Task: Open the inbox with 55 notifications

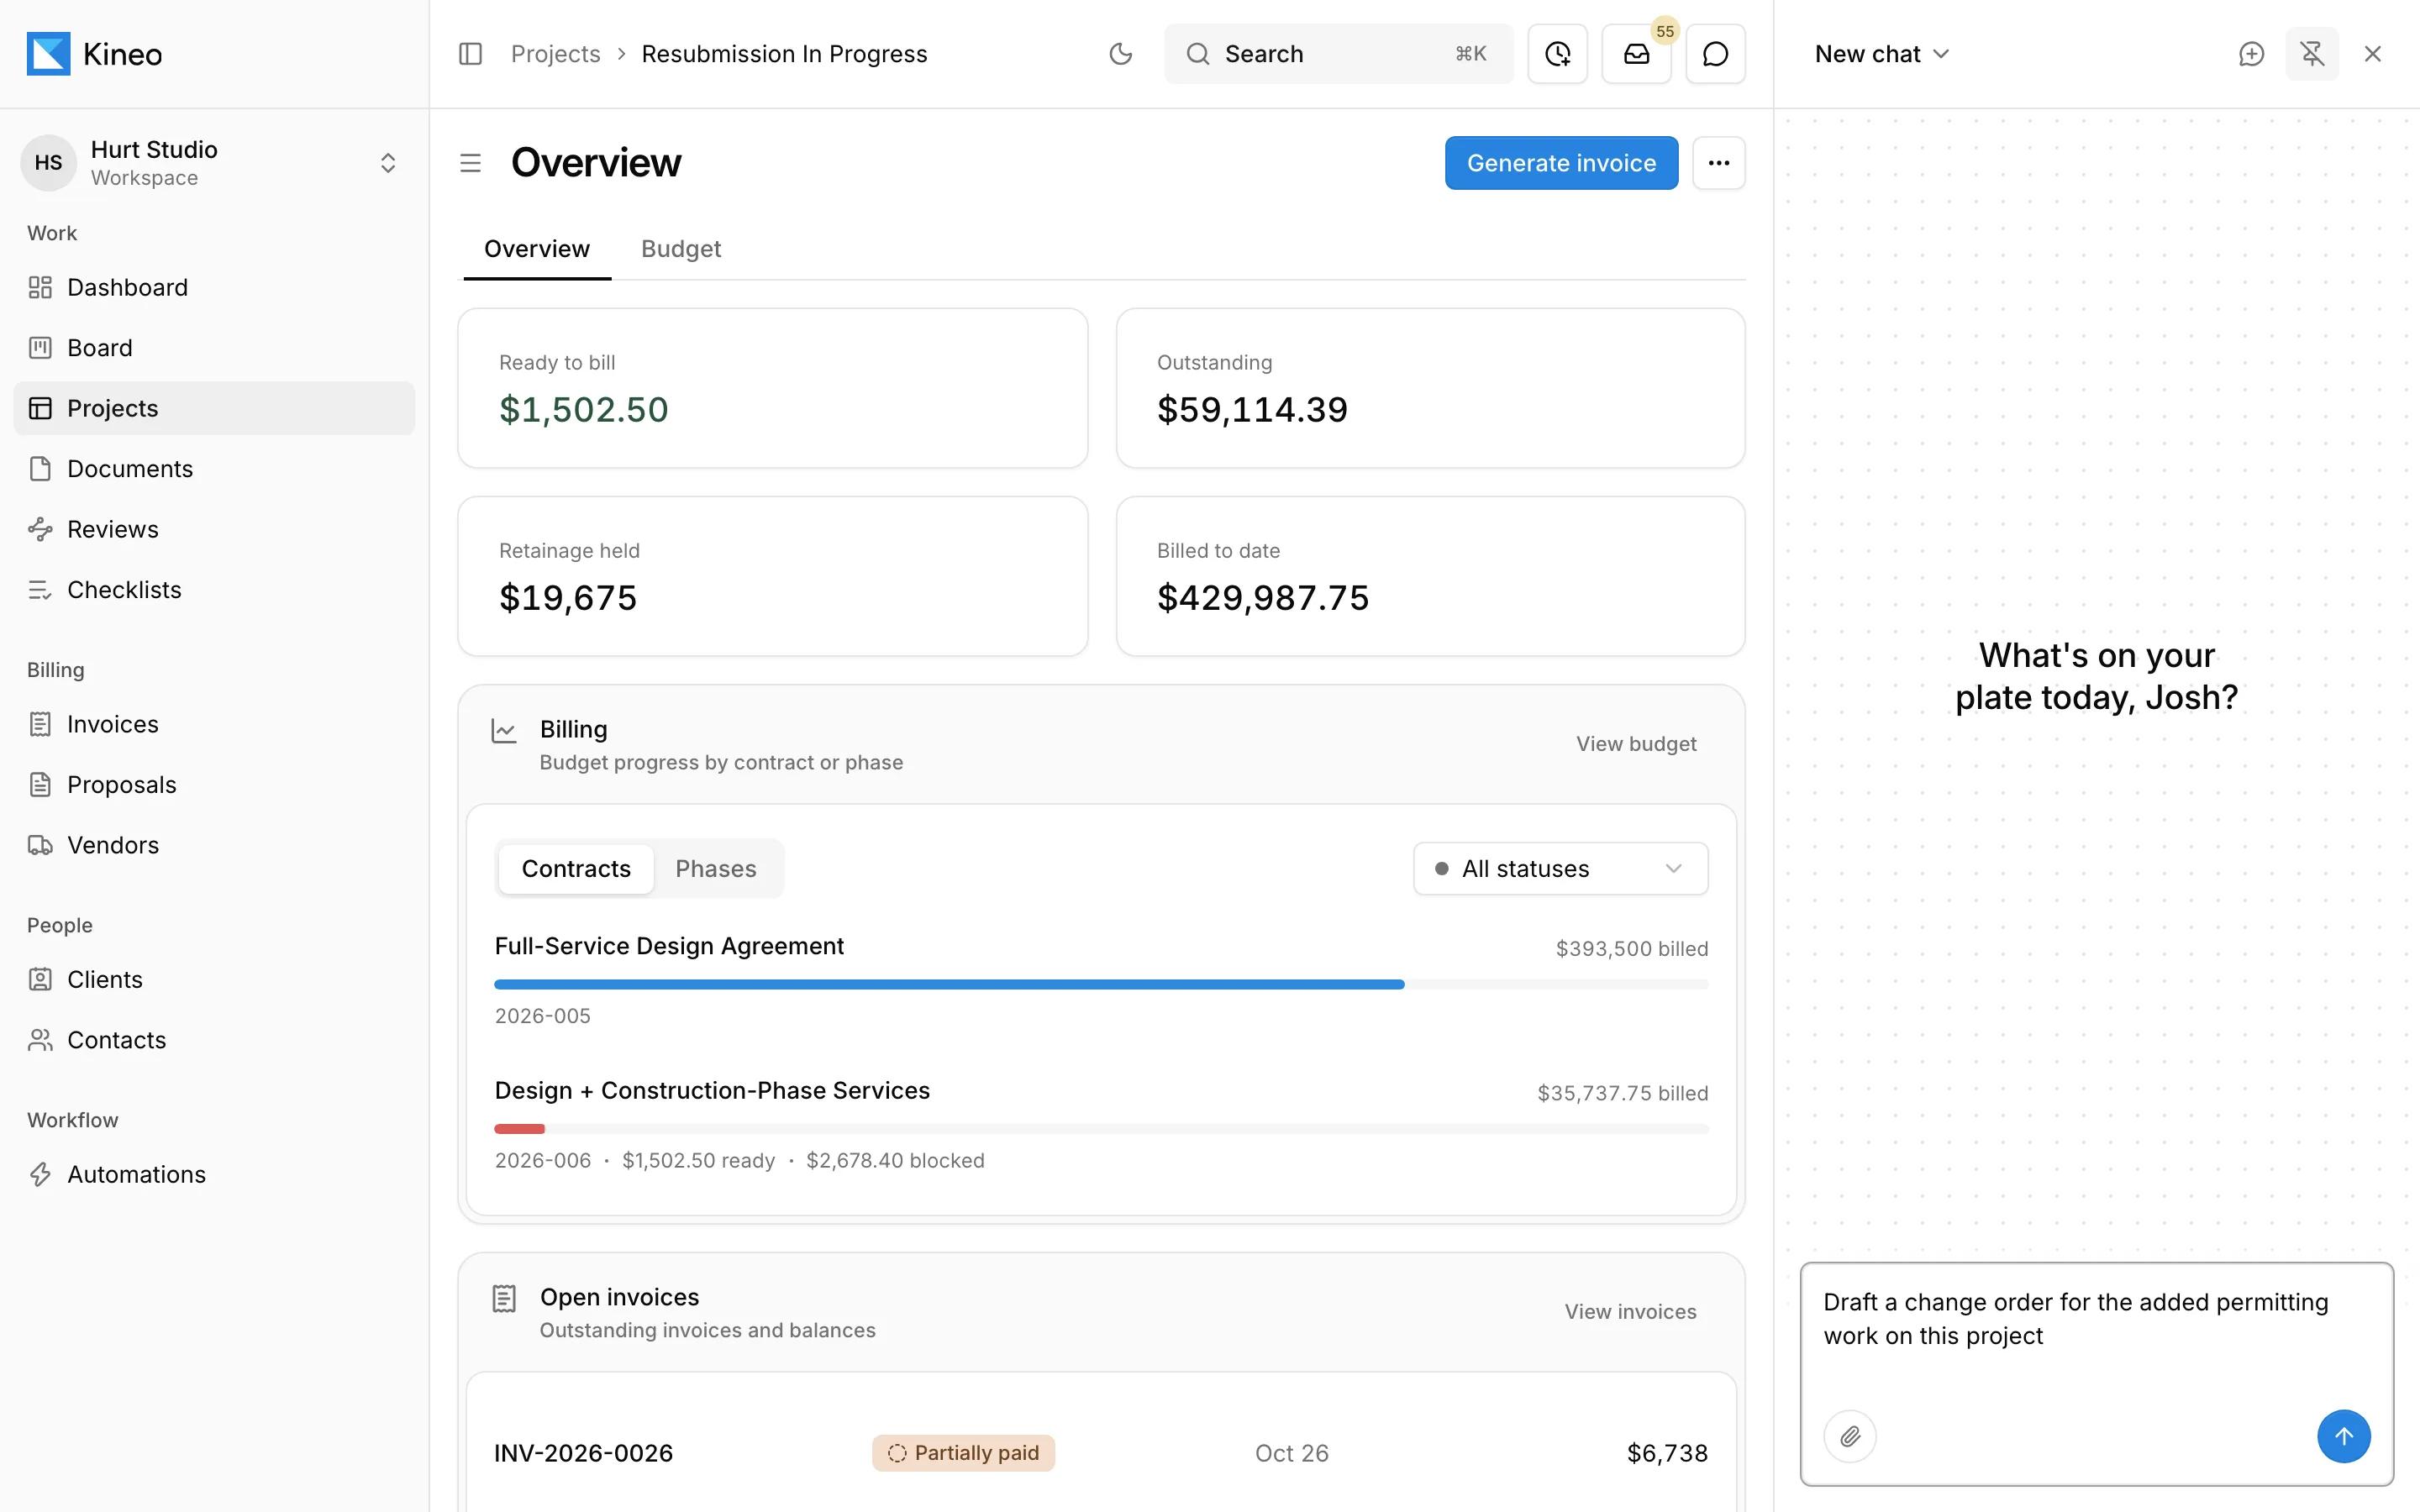Action: pyautogui.click(x=1636, y=54)
